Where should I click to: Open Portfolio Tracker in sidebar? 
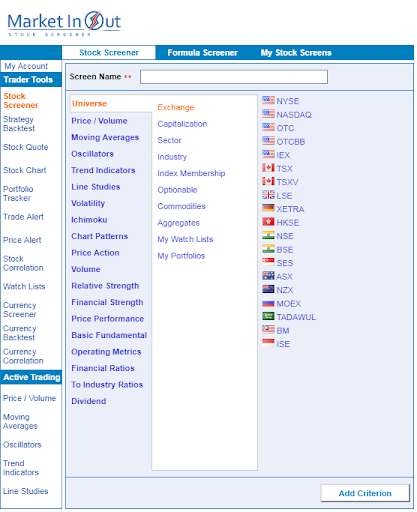tap(18, 194)
